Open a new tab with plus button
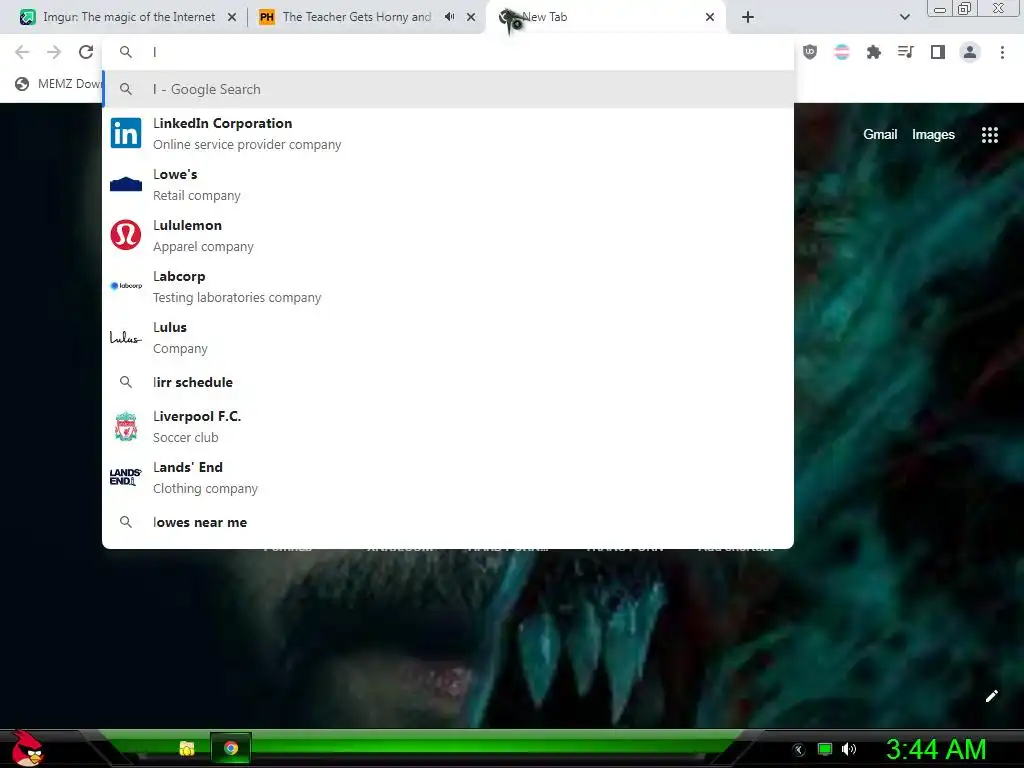This screenshot has height=768, width=1024. coord(748,17)
